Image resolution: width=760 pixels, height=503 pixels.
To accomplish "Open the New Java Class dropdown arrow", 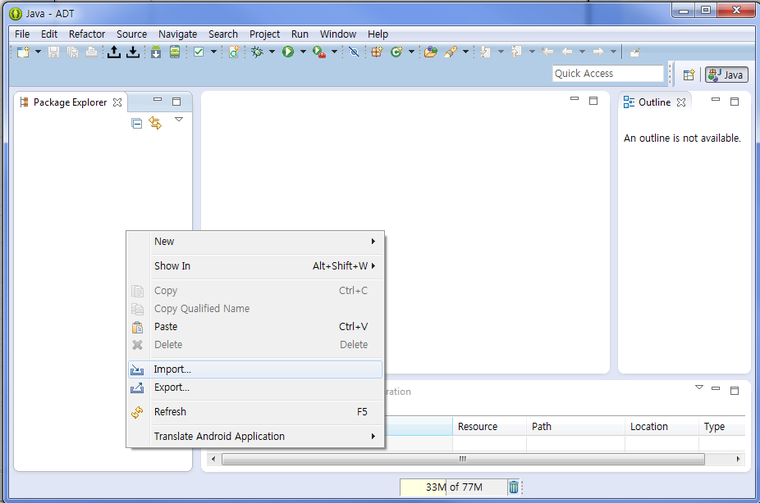I will [411, 51].
